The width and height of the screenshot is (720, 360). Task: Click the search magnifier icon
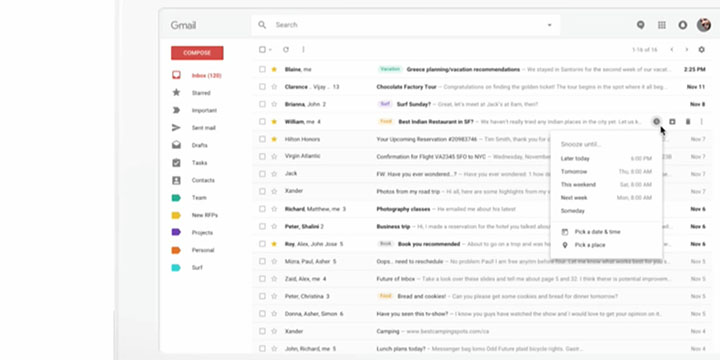coord(262,25)
